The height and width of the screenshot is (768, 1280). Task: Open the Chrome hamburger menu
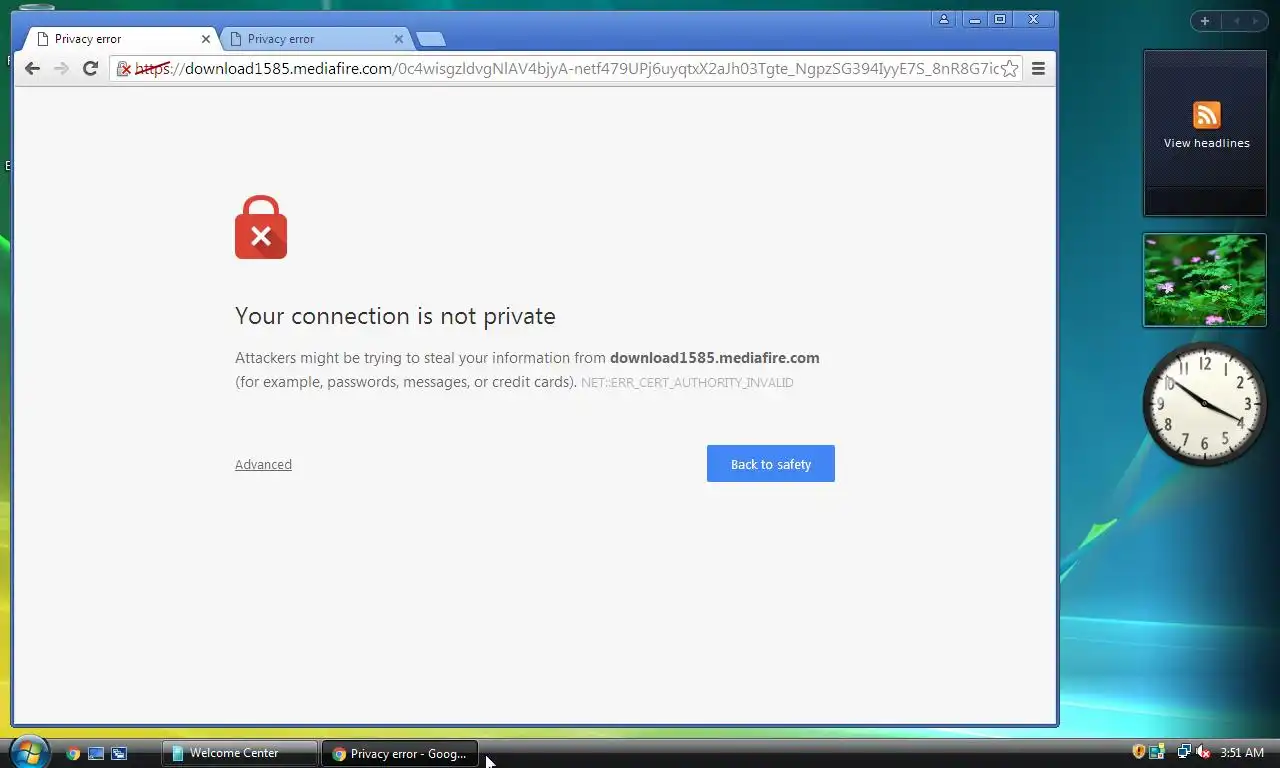[x=1038, y=68]
